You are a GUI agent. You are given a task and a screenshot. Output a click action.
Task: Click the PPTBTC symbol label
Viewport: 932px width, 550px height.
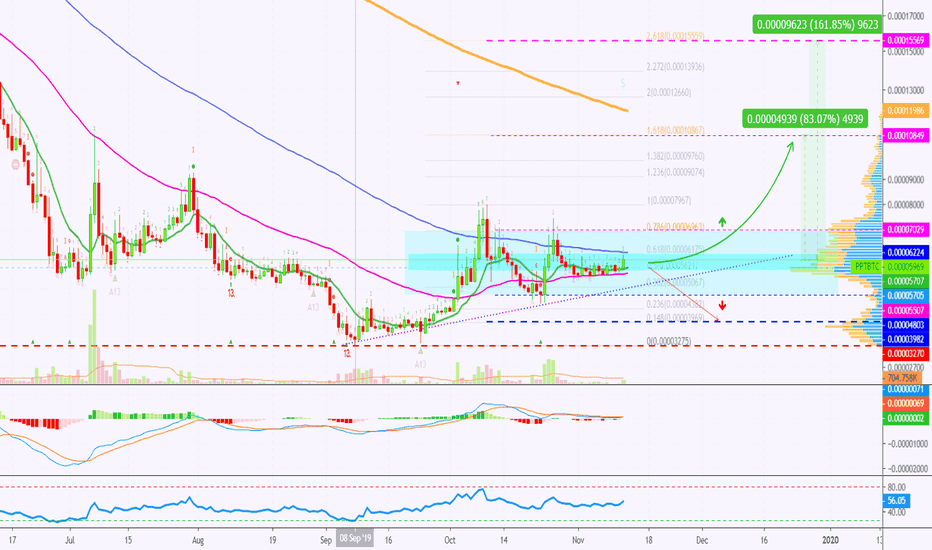tap(867, 267)
